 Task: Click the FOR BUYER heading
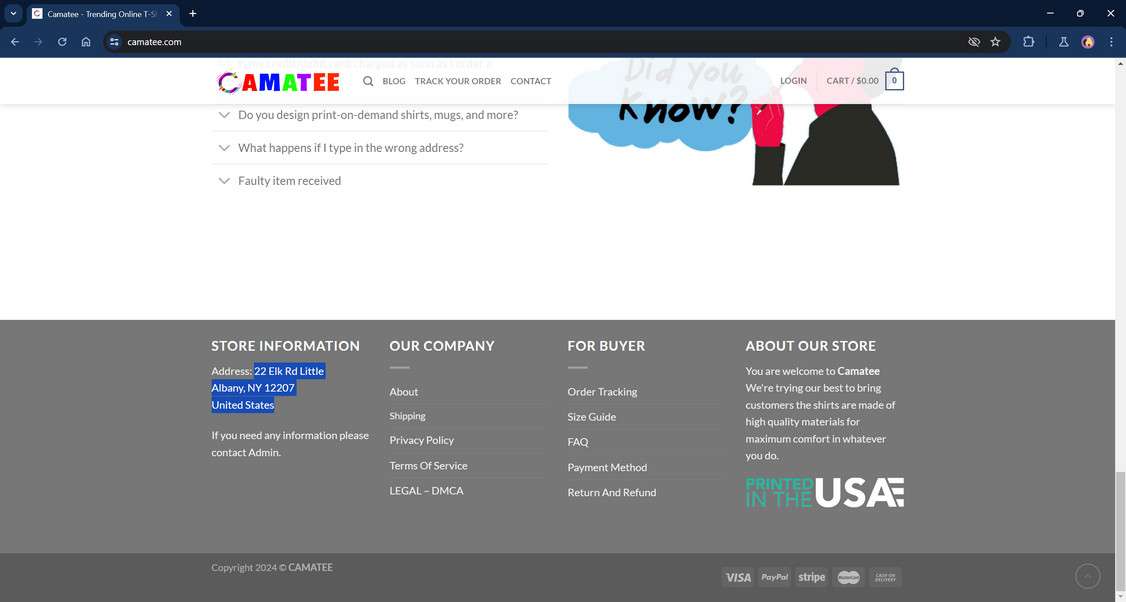[606, 346]
